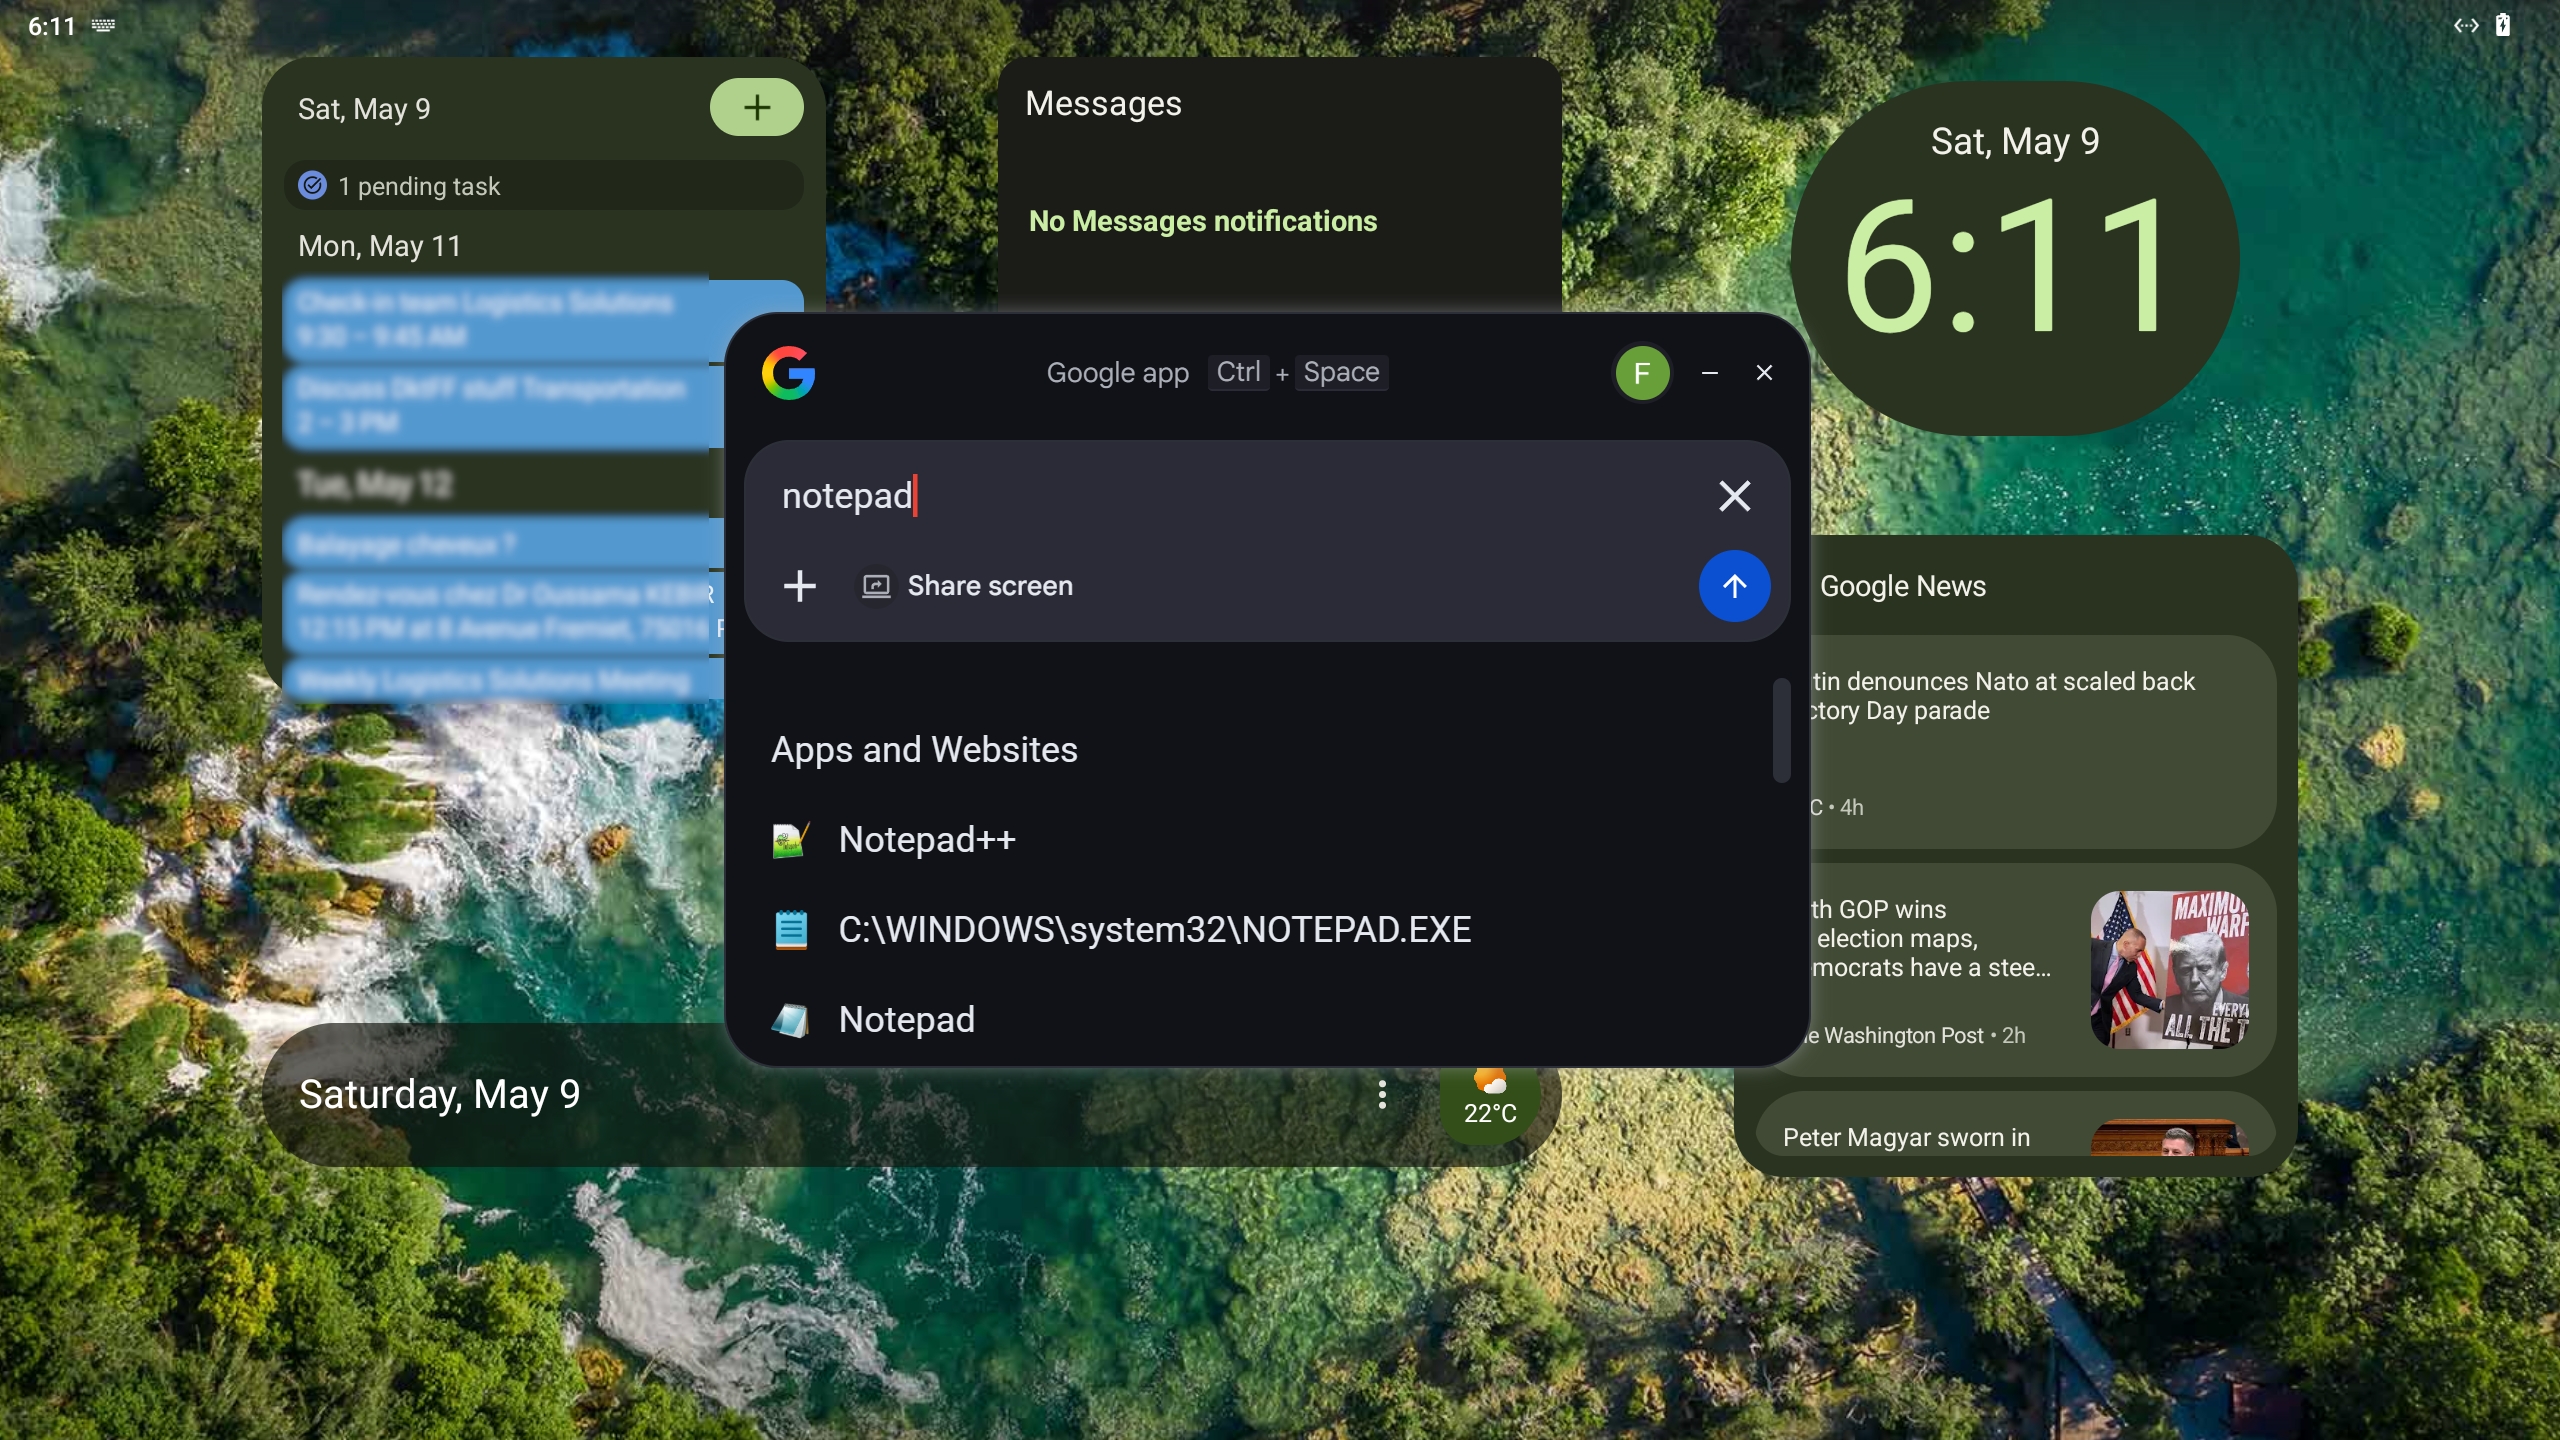The image size is (2560, 1440).
Task: Click the Messages widget title
Action: coord(1103,104)
